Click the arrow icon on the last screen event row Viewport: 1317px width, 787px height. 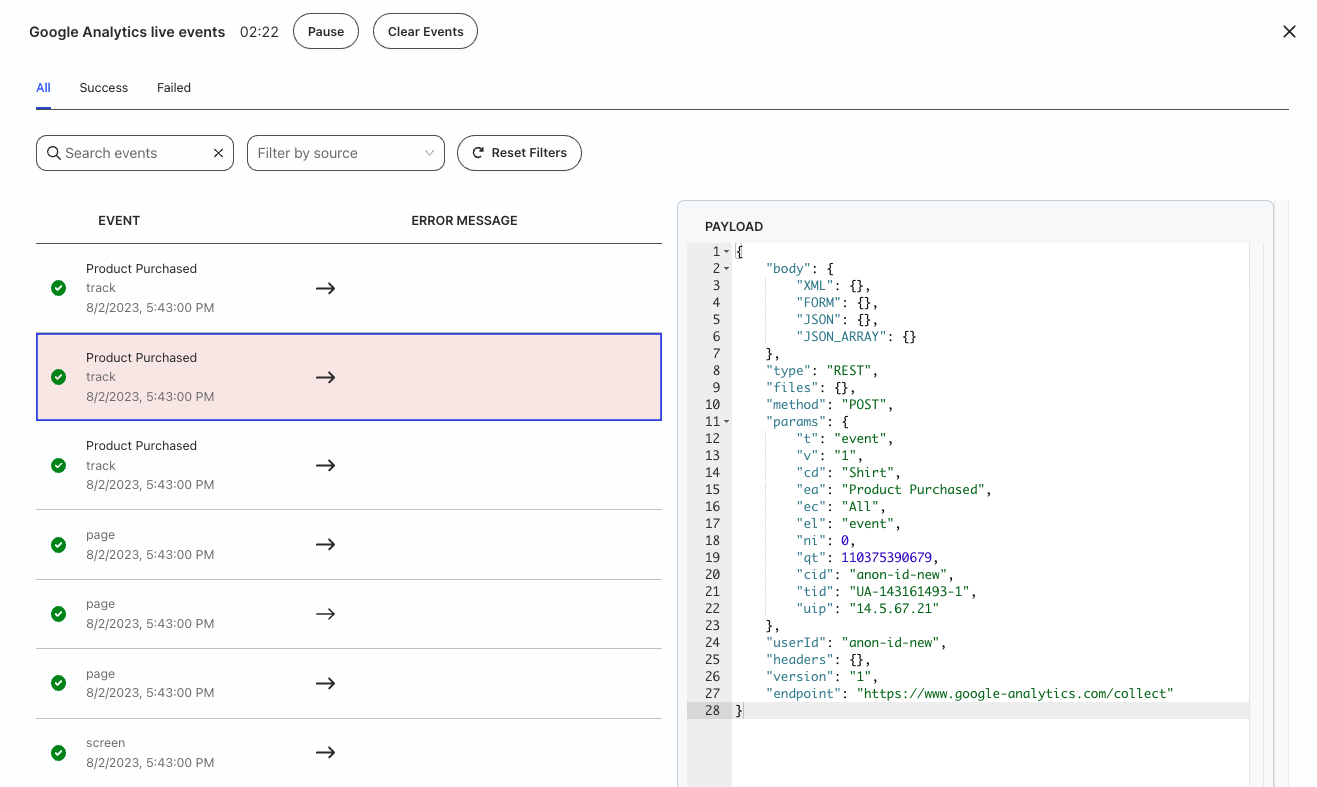pos(325,752)
